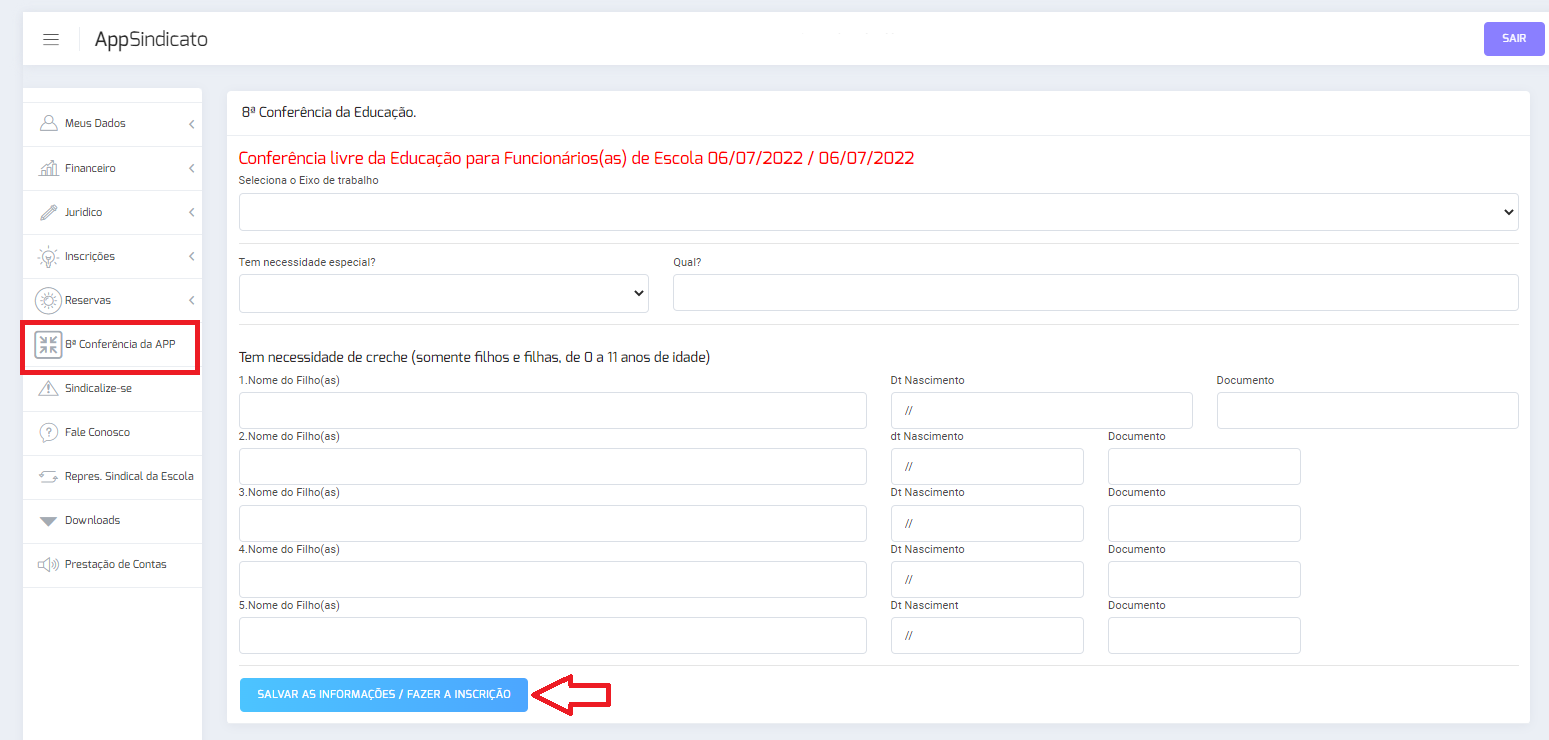
Task: Focus the 1.Nome do Filho(as) field
Action: coord(552,410)
